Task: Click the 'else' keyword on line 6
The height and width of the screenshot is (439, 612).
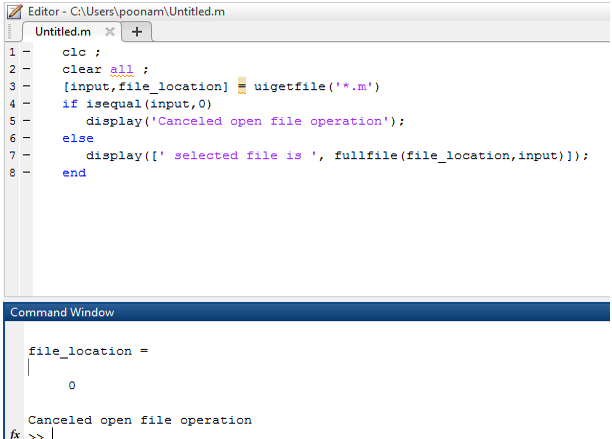Action: (78, 139)
